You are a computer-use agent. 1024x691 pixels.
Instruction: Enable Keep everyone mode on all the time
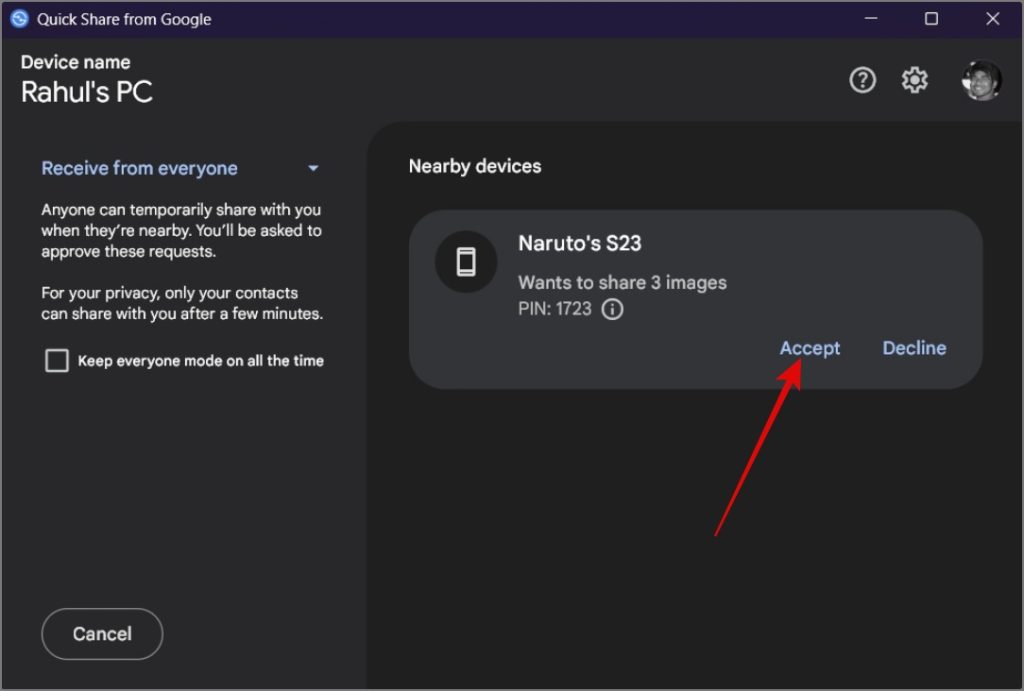(57, 361)
